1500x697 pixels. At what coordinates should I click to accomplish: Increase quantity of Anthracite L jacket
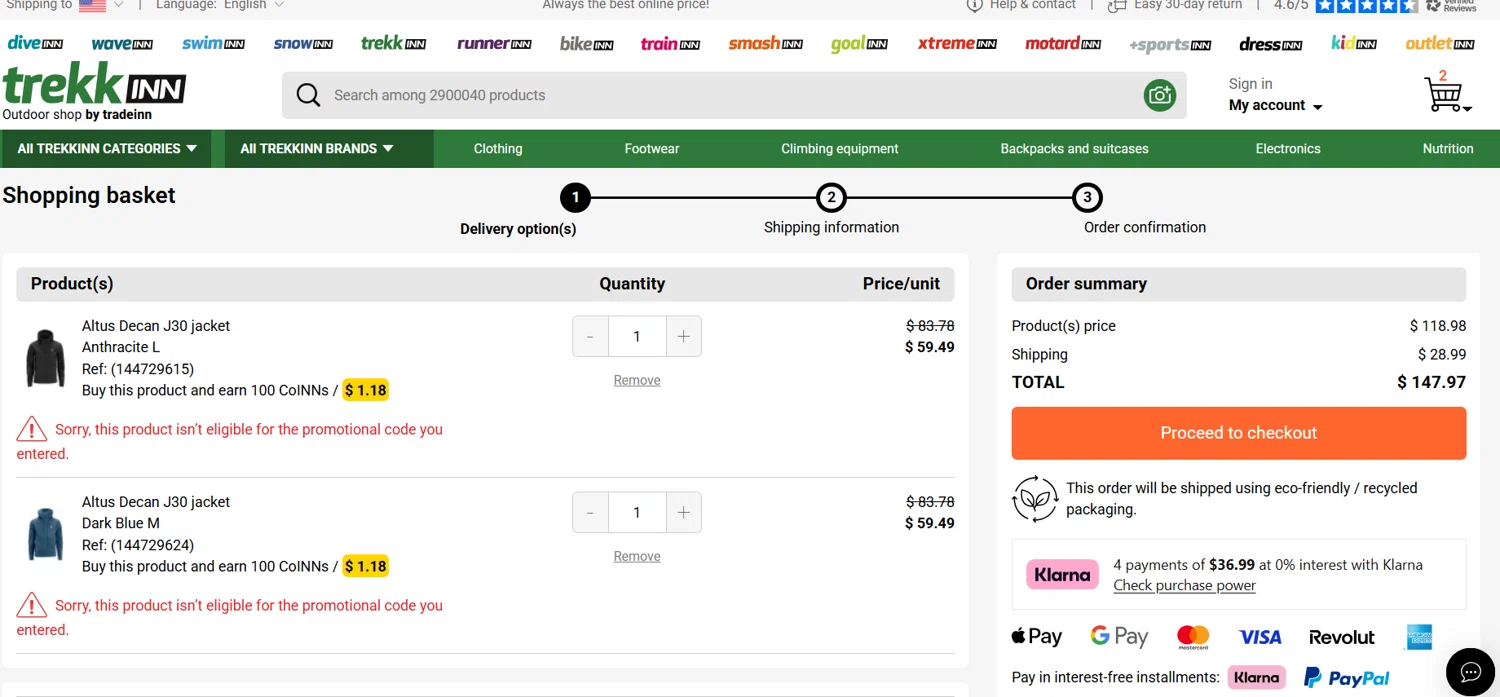pos(684,337)
